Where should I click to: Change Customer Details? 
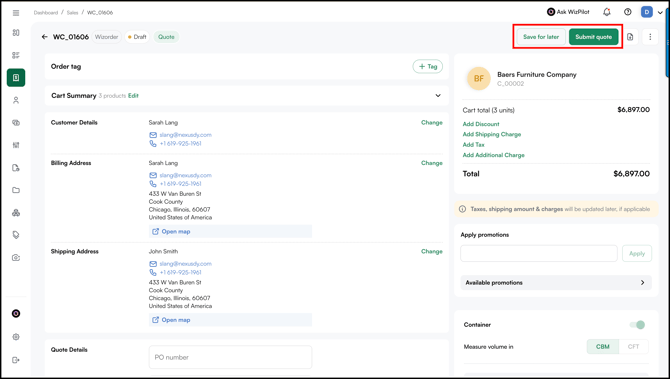[x=432, y=123]
